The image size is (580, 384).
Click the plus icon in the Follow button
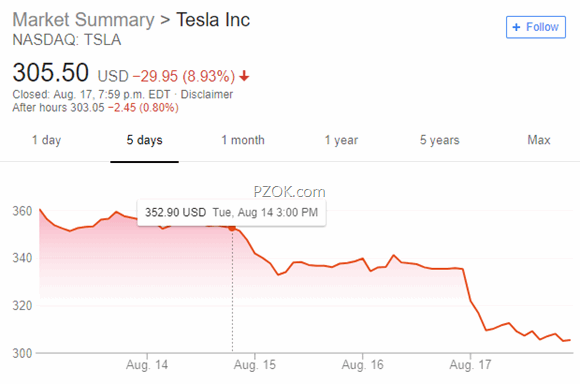tap(516, 27)
